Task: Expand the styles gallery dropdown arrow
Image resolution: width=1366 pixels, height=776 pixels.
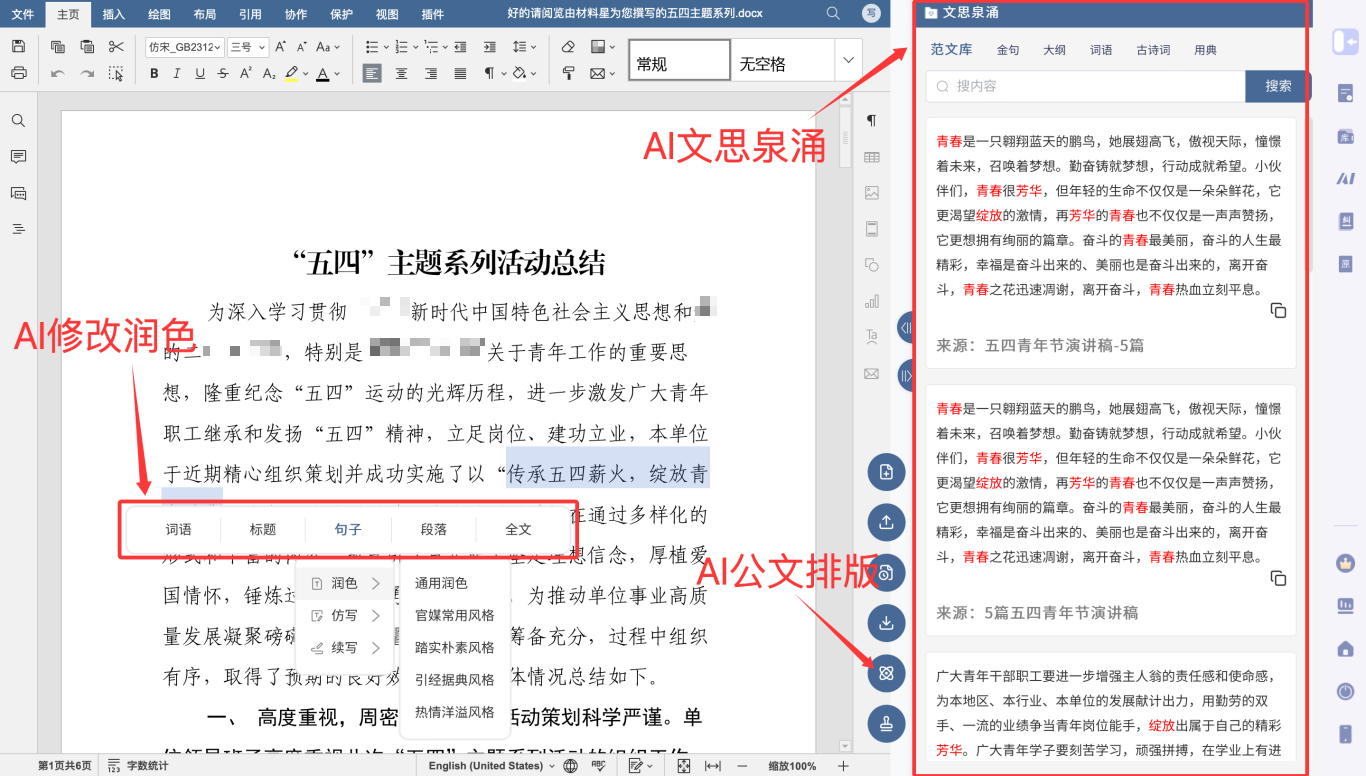Action: pyautogui.click(x=848, y=61)
